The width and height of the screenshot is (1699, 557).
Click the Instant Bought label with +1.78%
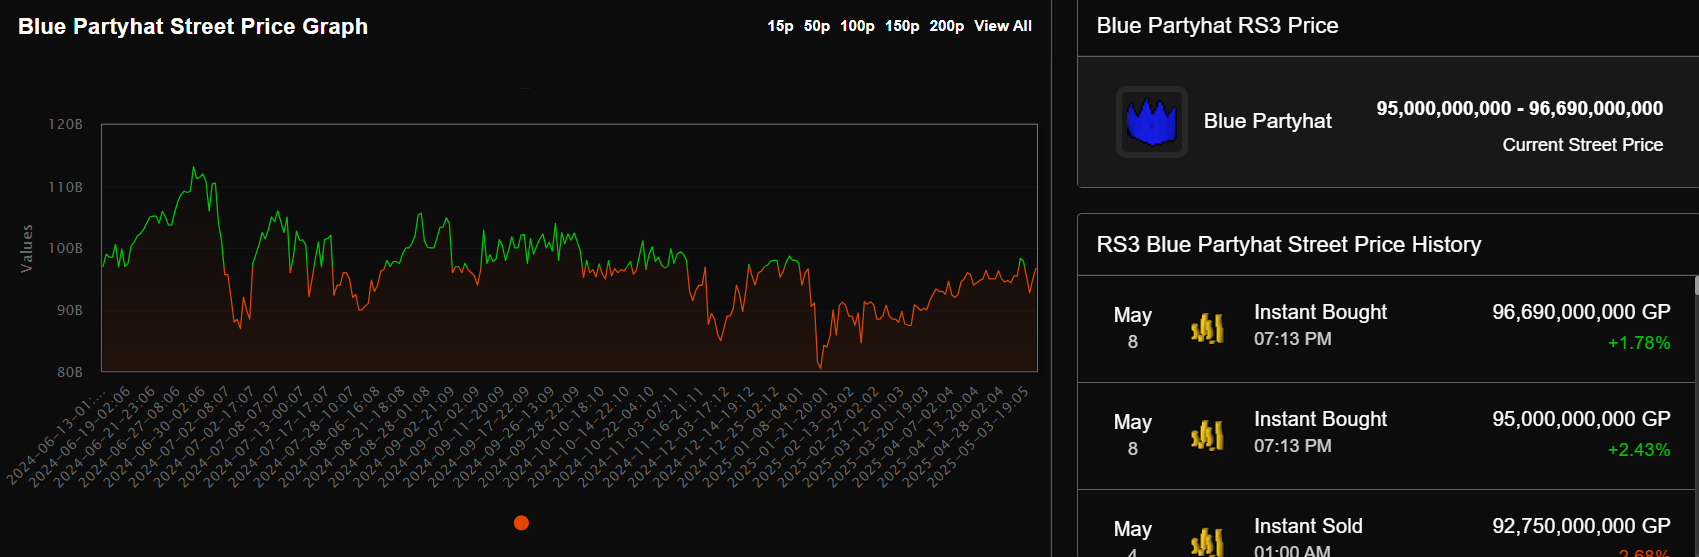click(x=1320, y=312)
